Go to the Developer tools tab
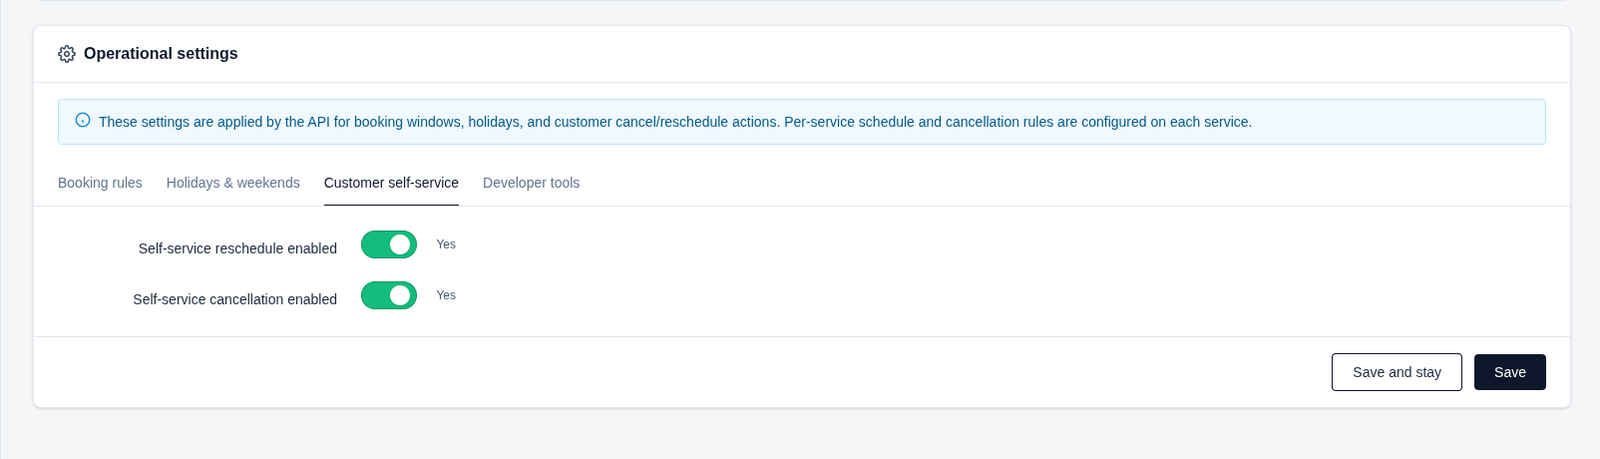 pyautogui.click(x=531, y=183)
